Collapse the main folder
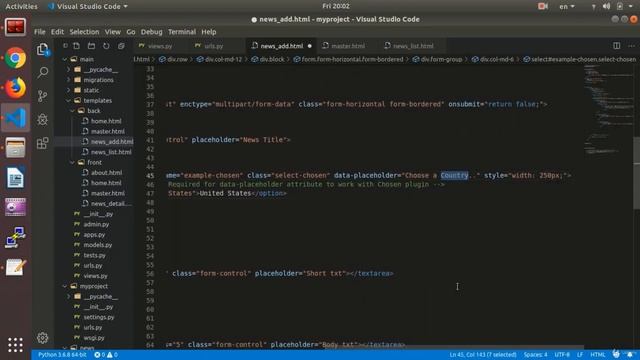 click(x=65, y=59)
